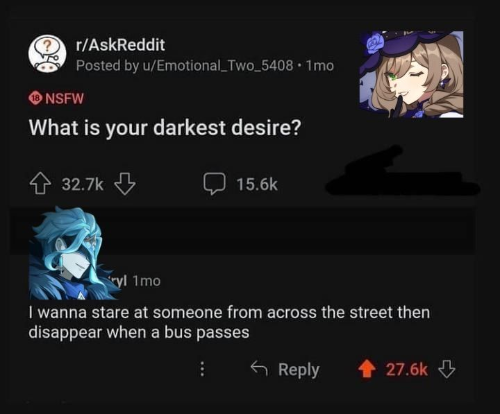Open the 15.6k comments count
This screenshot has width=500, height=414.
point(257,184)
